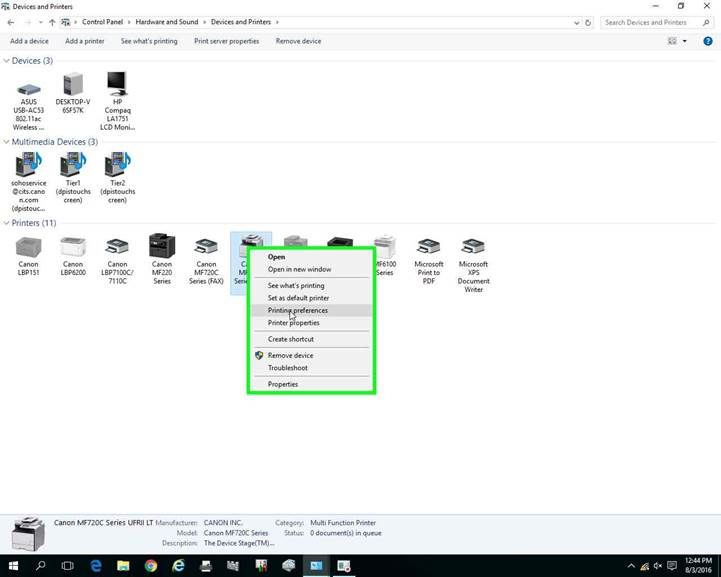
Task: Go up one level with up arrow
Action: pos(52,22)
